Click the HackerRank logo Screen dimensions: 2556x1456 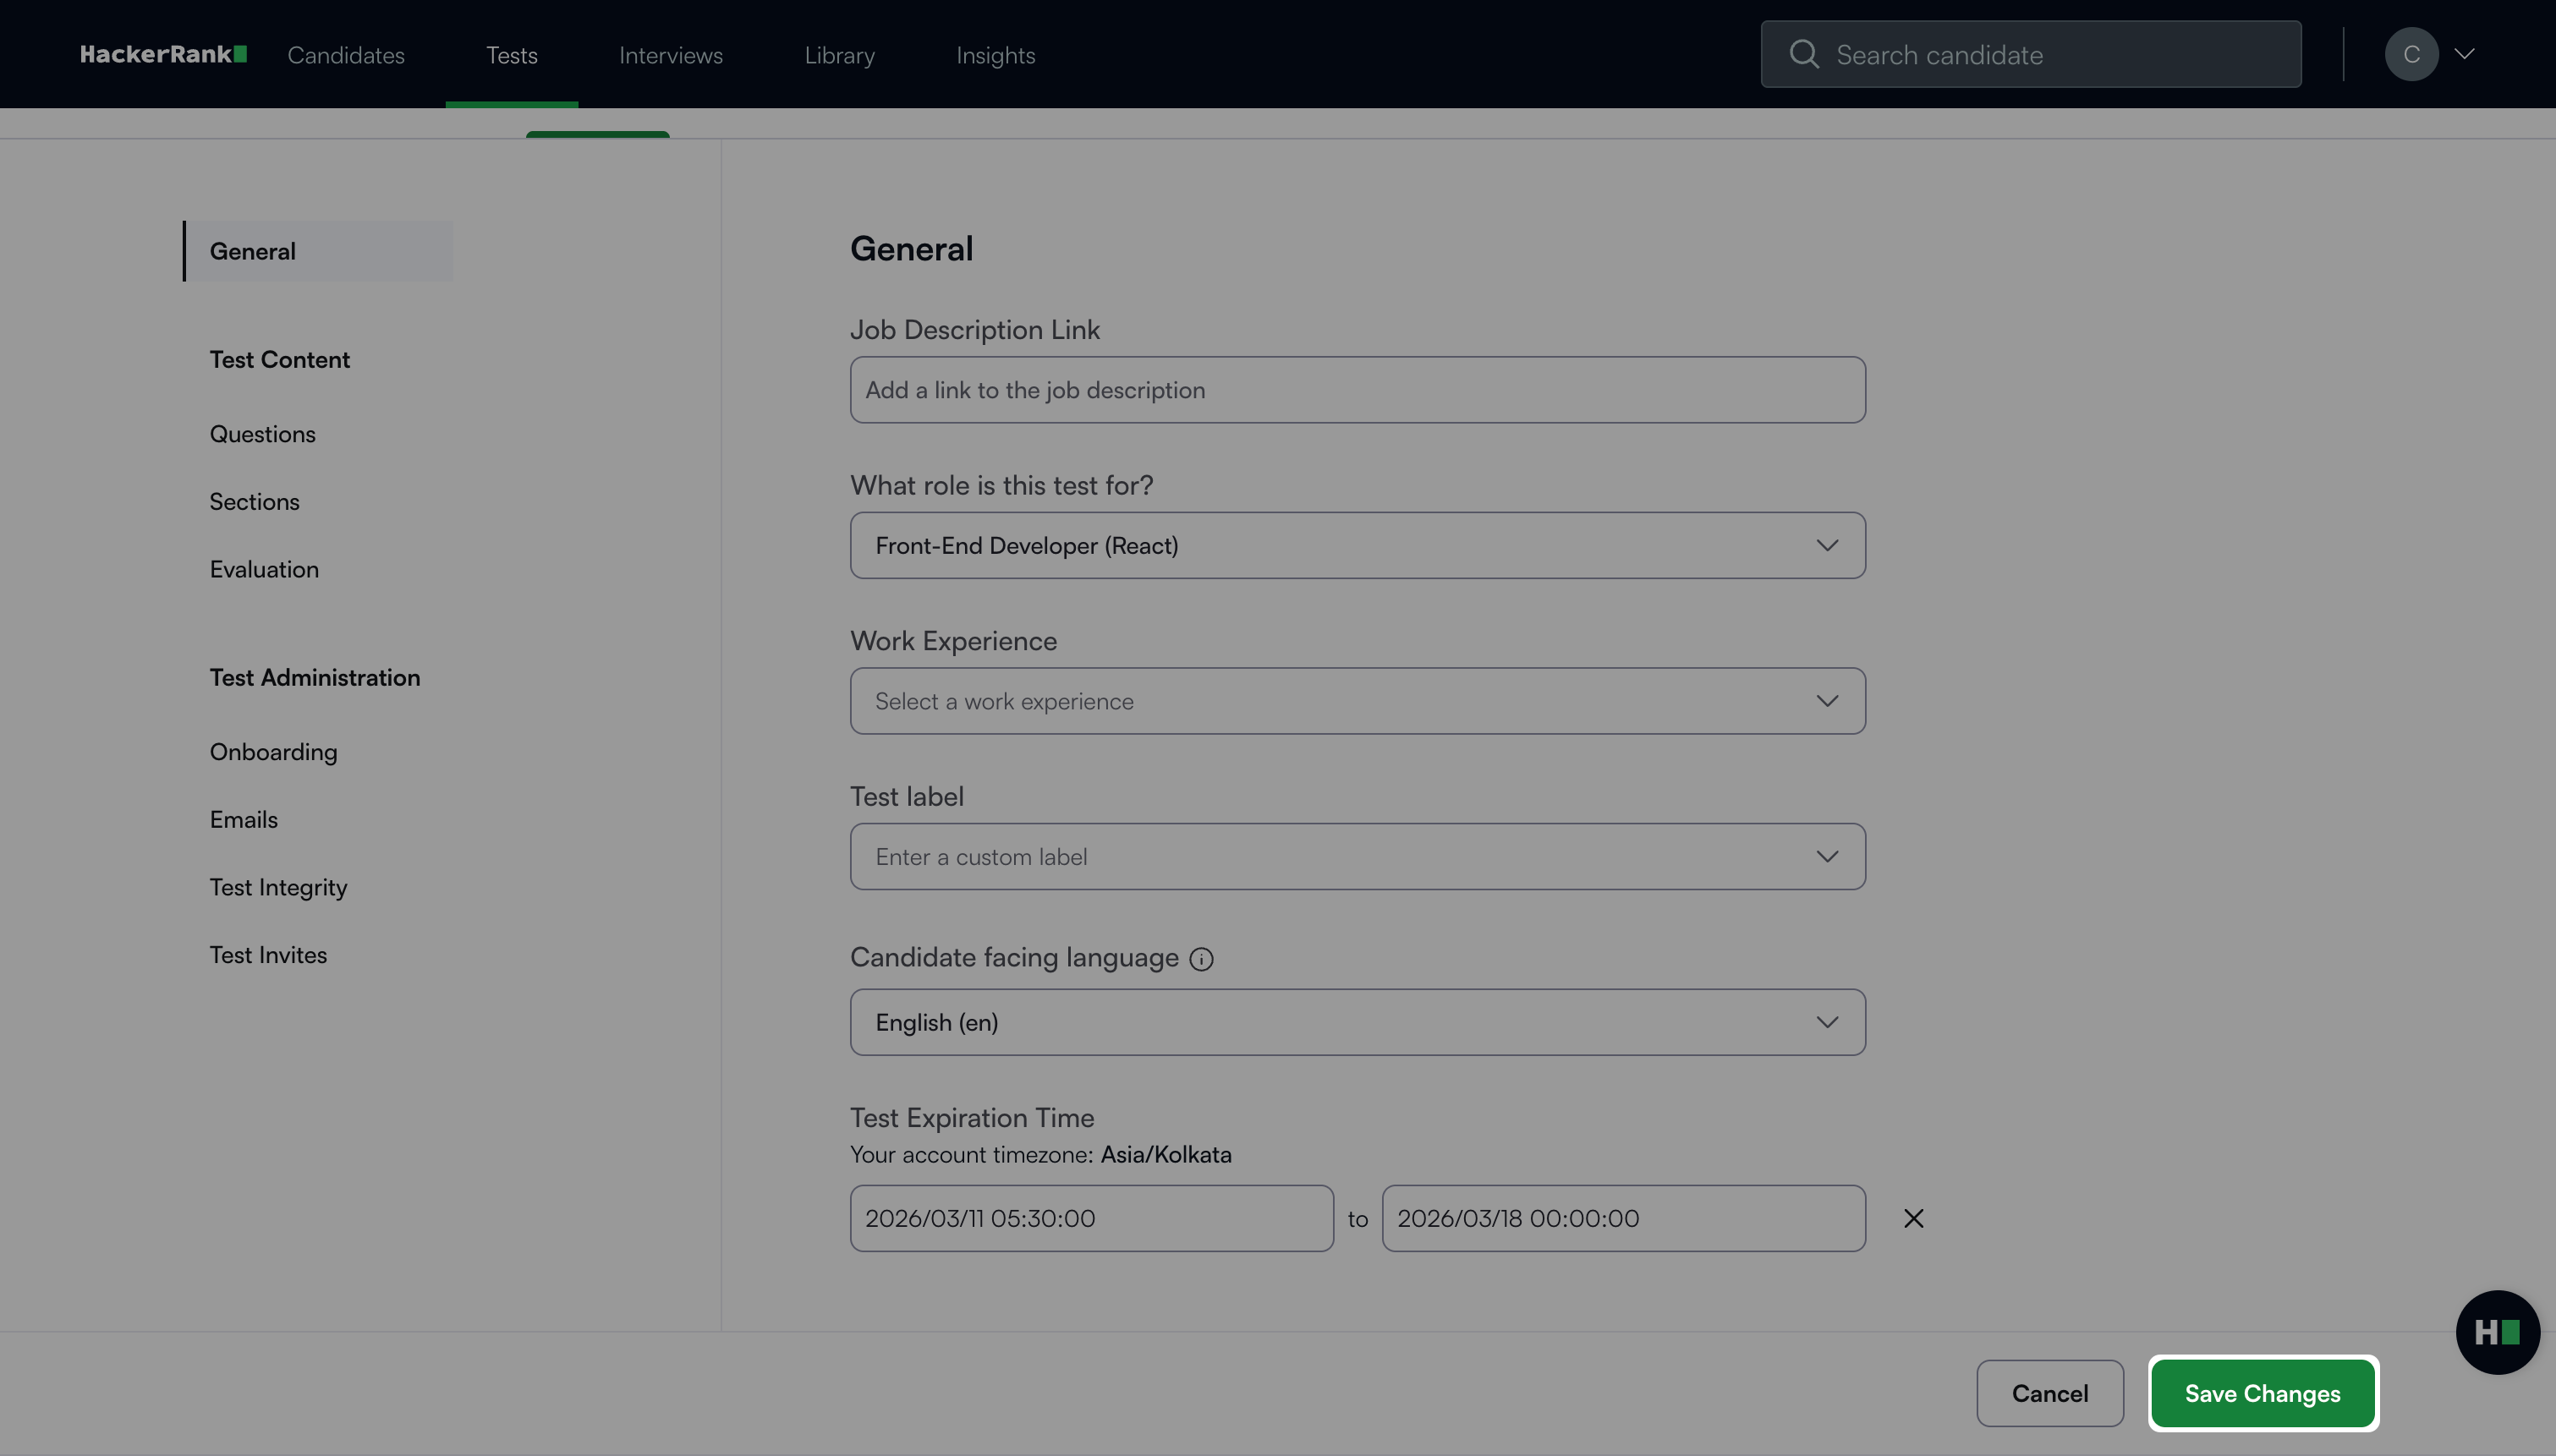[x=163, y=54]
